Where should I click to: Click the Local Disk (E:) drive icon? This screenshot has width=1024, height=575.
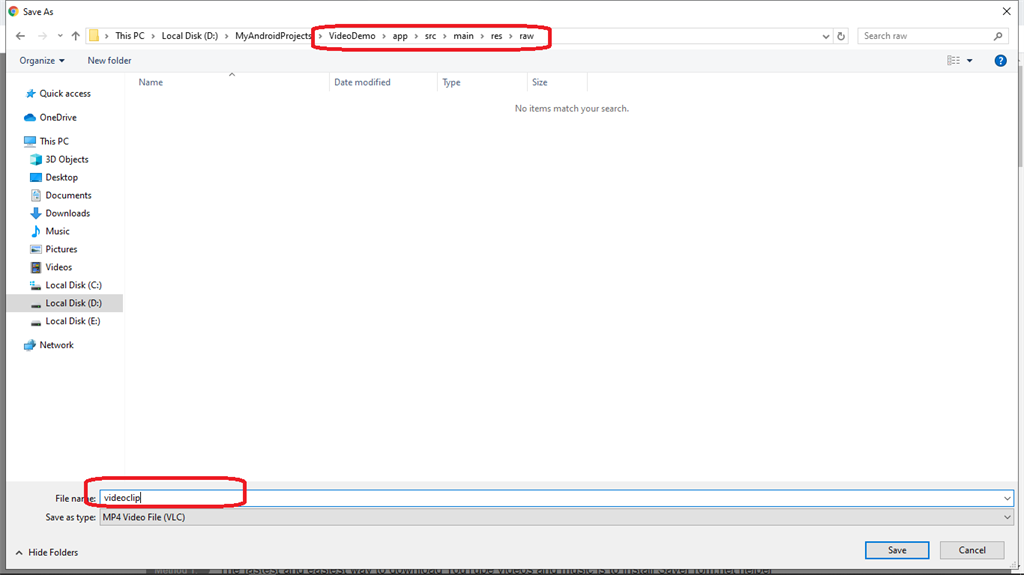pos(36,321)
